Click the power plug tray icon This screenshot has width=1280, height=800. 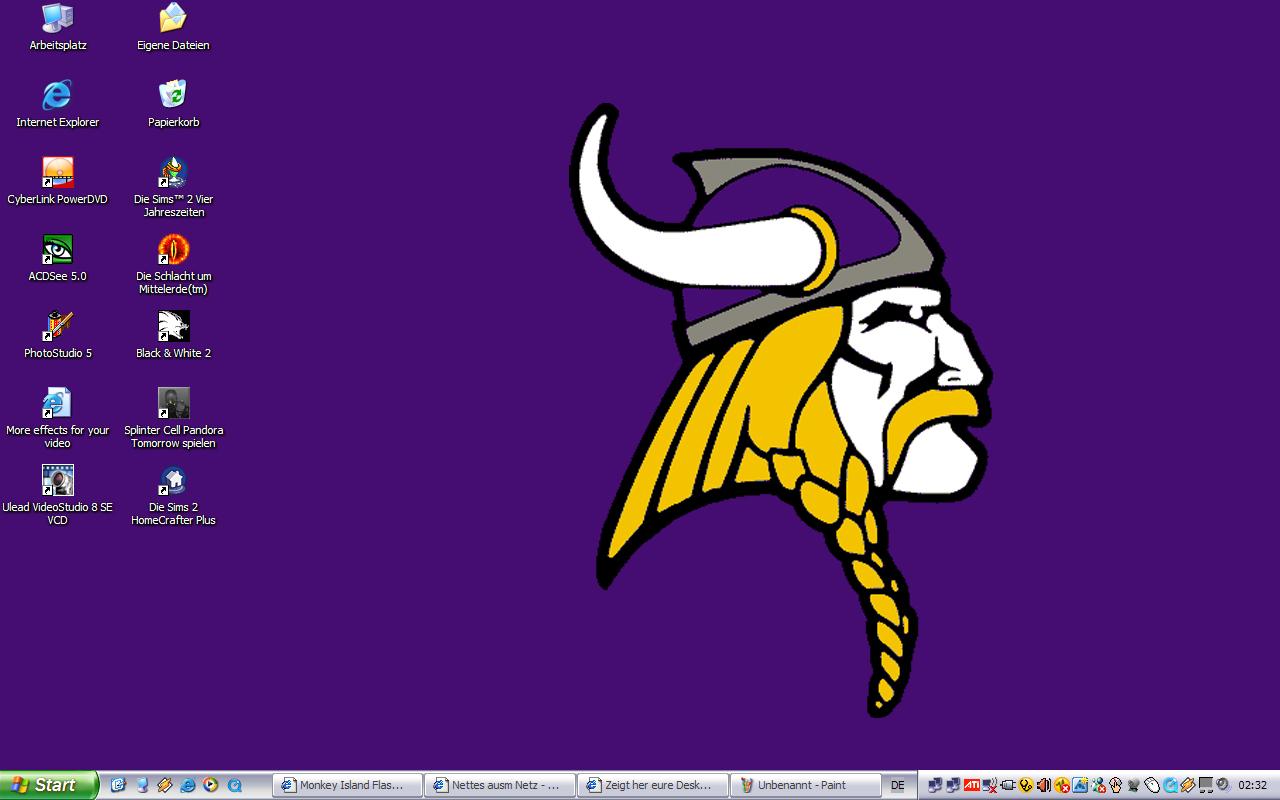pyautogui.click(x=1007, y=785)
